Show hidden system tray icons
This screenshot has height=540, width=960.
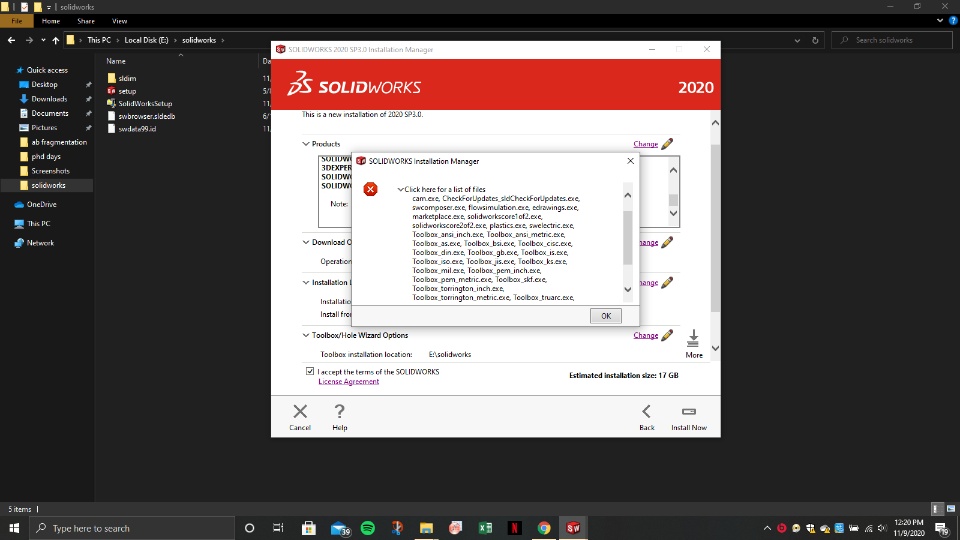(767, 528)
